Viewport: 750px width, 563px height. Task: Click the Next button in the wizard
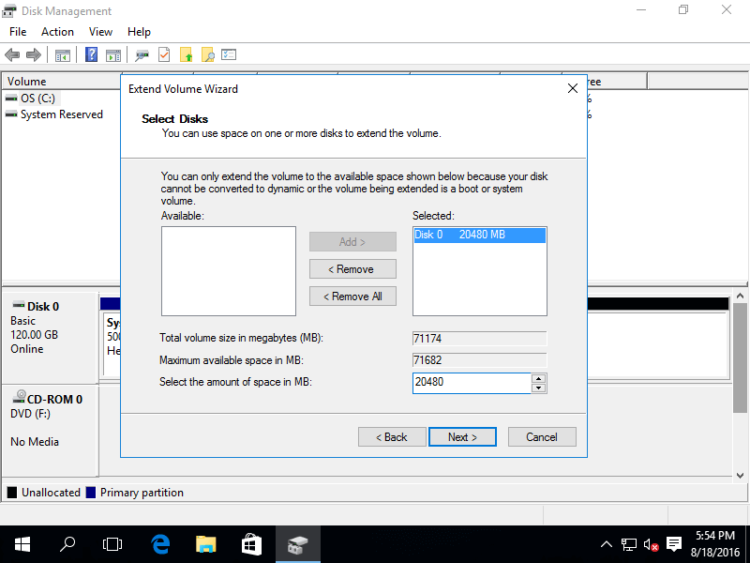pyautogui.click(x=462, y=437)
